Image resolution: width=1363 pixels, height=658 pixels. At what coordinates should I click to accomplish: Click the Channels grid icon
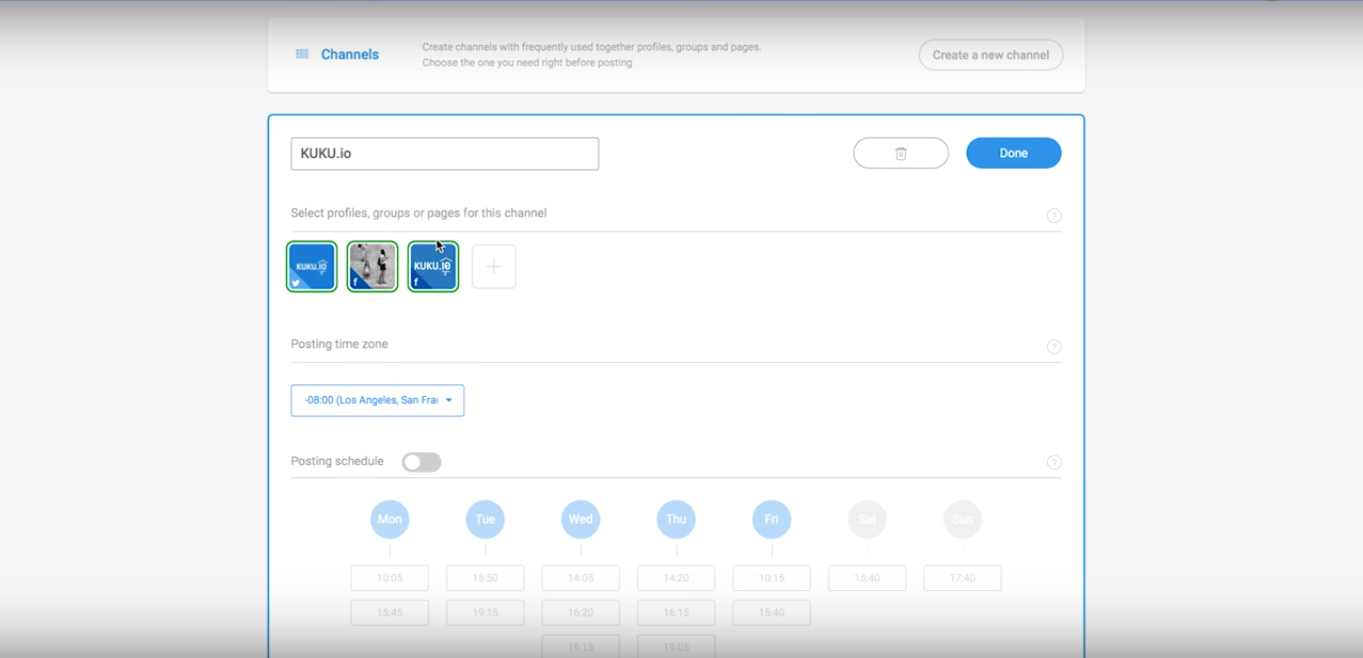click(x=302, y=54)
